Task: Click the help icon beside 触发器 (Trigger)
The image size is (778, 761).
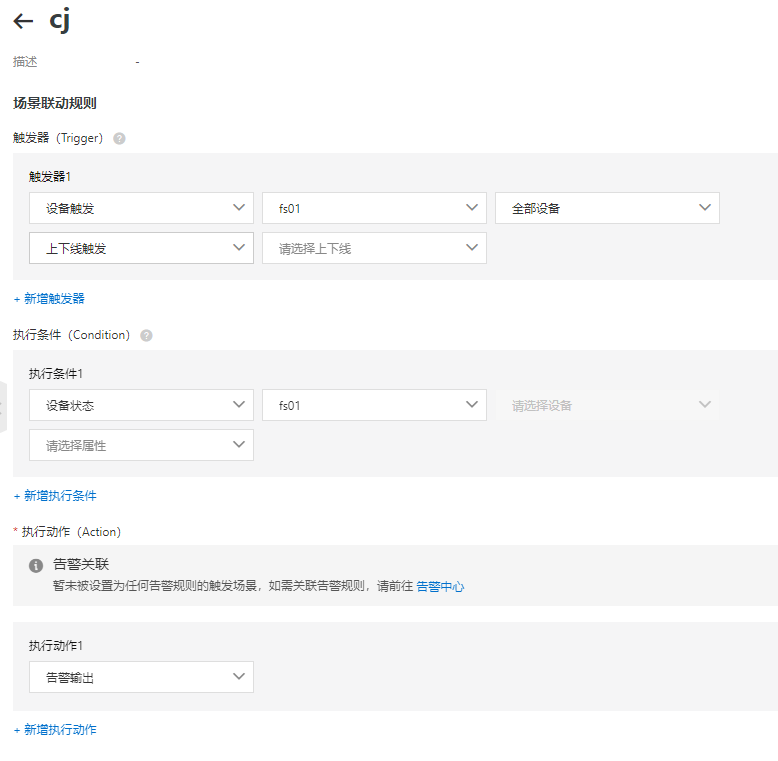Action: tap(120, 139)
